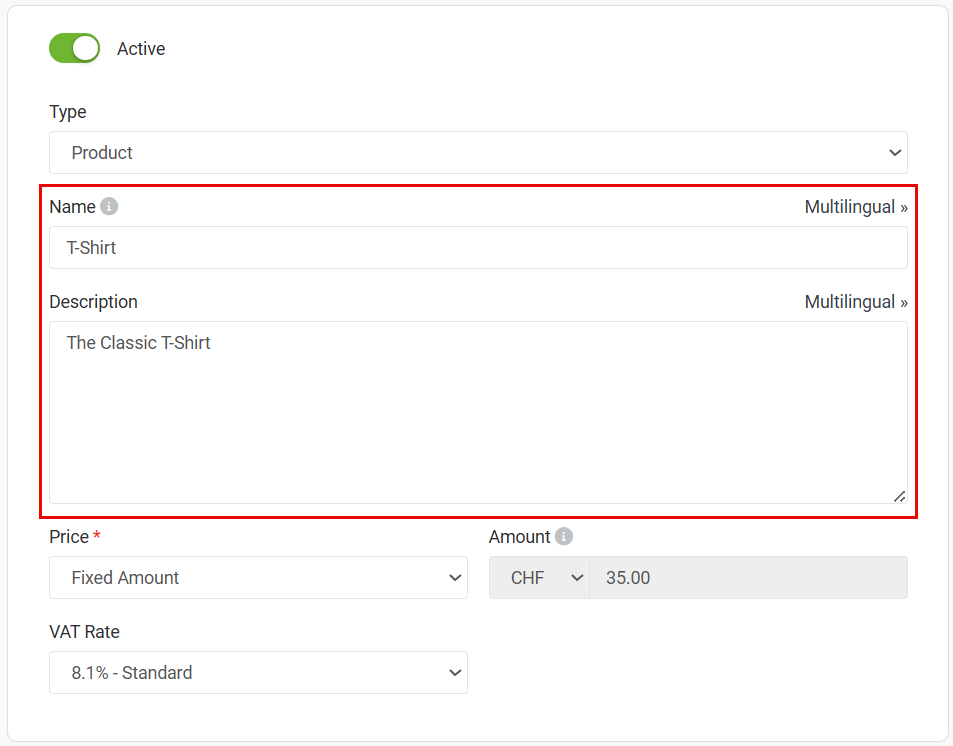Open Multilingual link for the Description field

pos(856,302)
